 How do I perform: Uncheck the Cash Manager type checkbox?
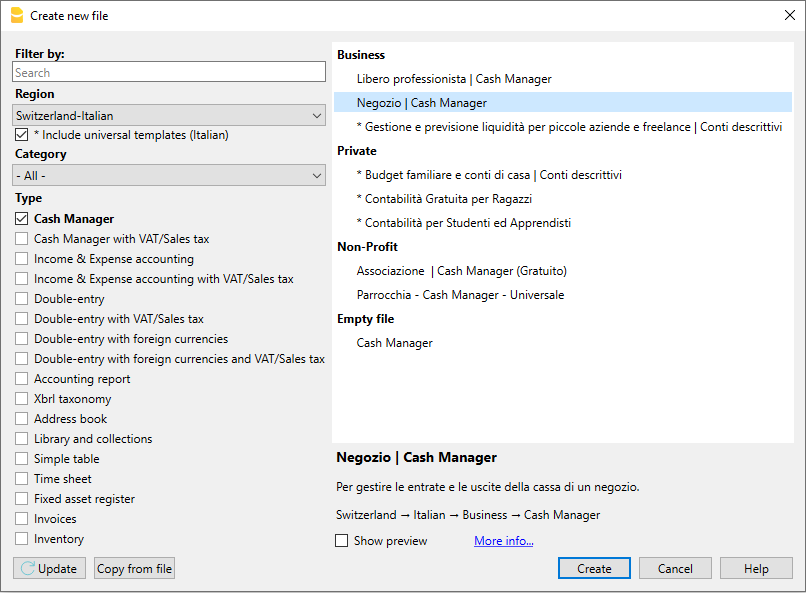[x=22, y=219]
